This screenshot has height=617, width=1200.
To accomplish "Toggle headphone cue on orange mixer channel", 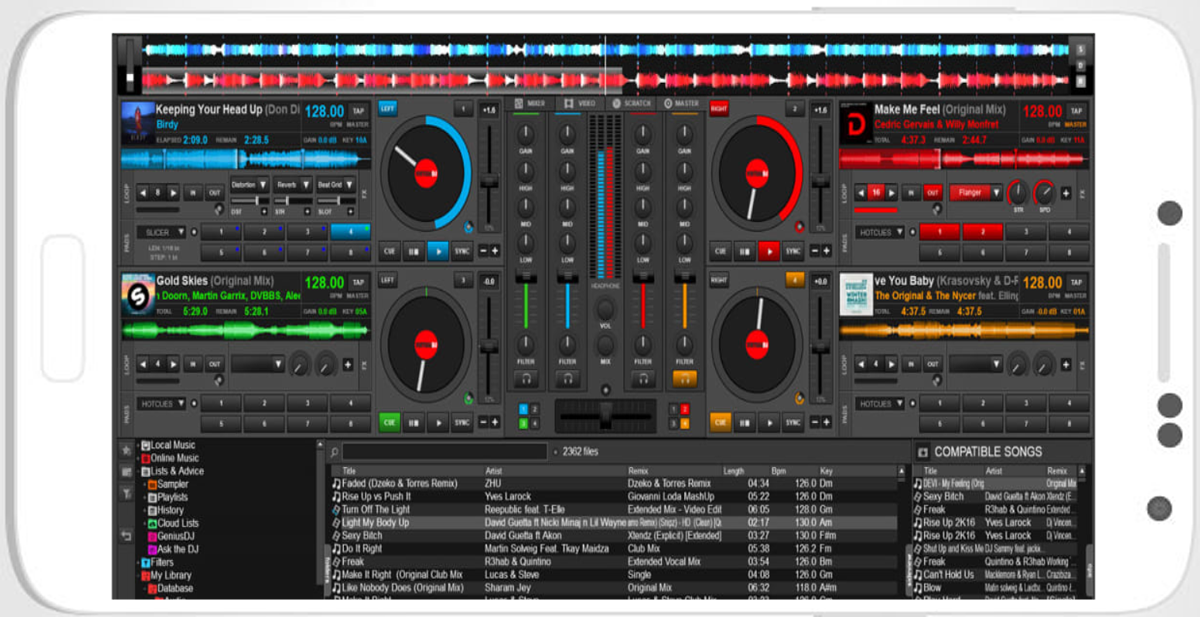I will pos(684,378).
